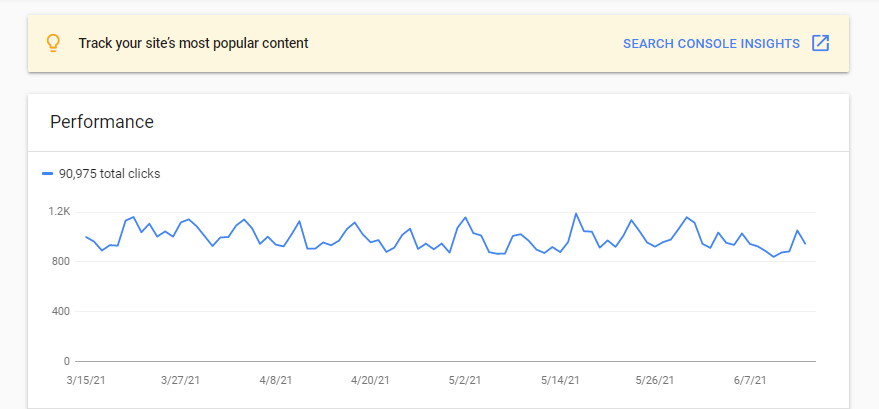Open the external link icon beside Search Console Insights

tap(820, 43)
